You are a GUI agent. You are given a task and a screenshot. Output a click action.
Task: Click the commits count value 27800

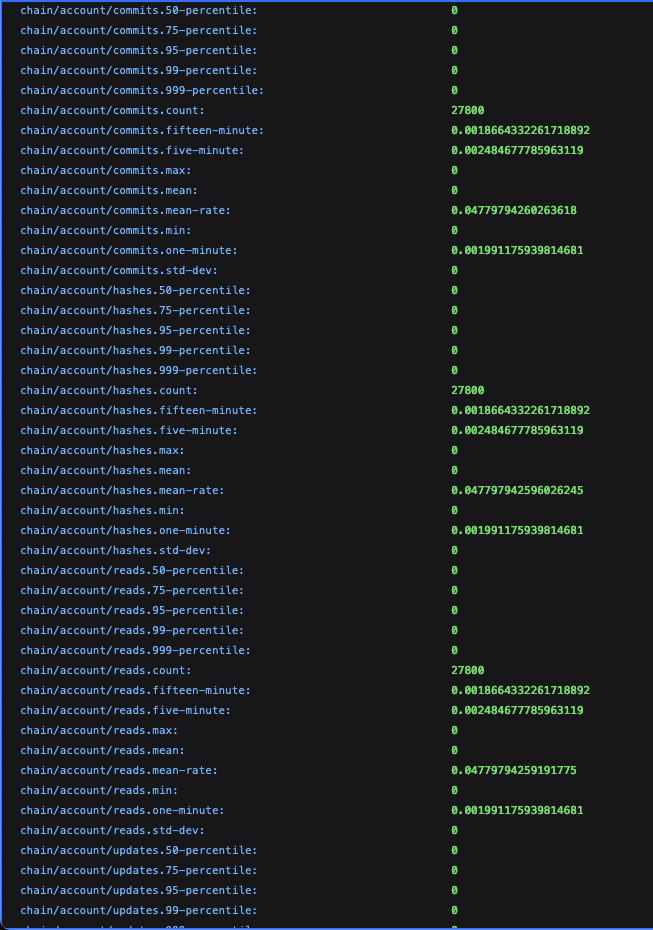pos(467,110)
